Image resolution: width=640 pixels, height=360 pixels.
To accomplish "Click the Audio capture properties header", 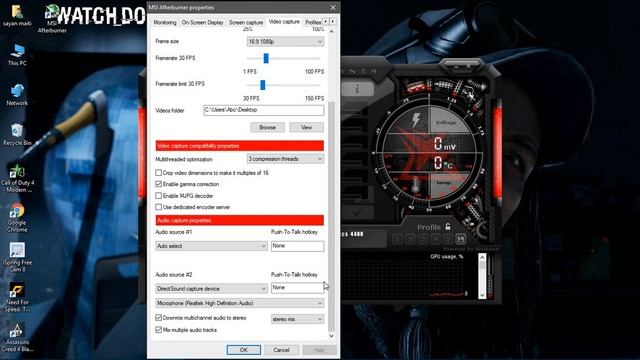I will 240,220.
